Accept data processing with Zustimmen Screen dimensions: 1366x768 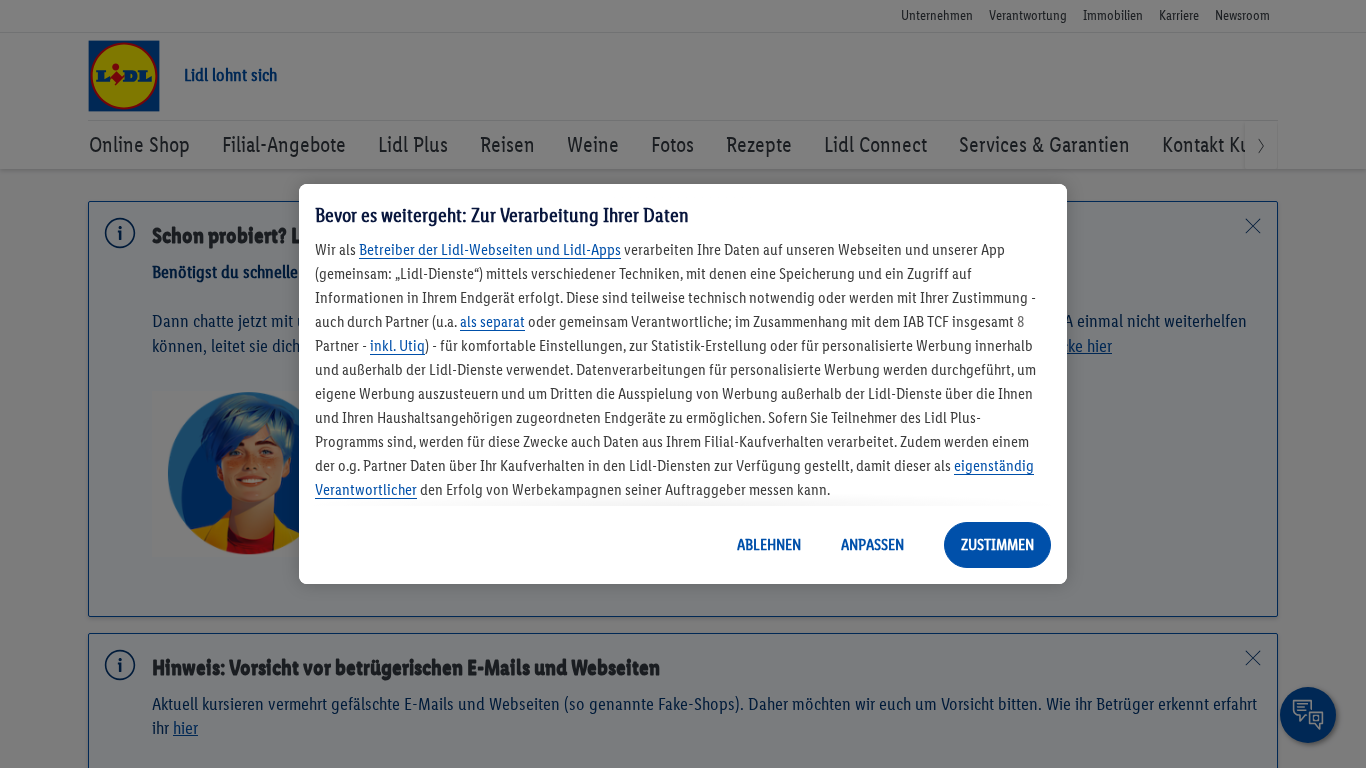pos(997,545)
